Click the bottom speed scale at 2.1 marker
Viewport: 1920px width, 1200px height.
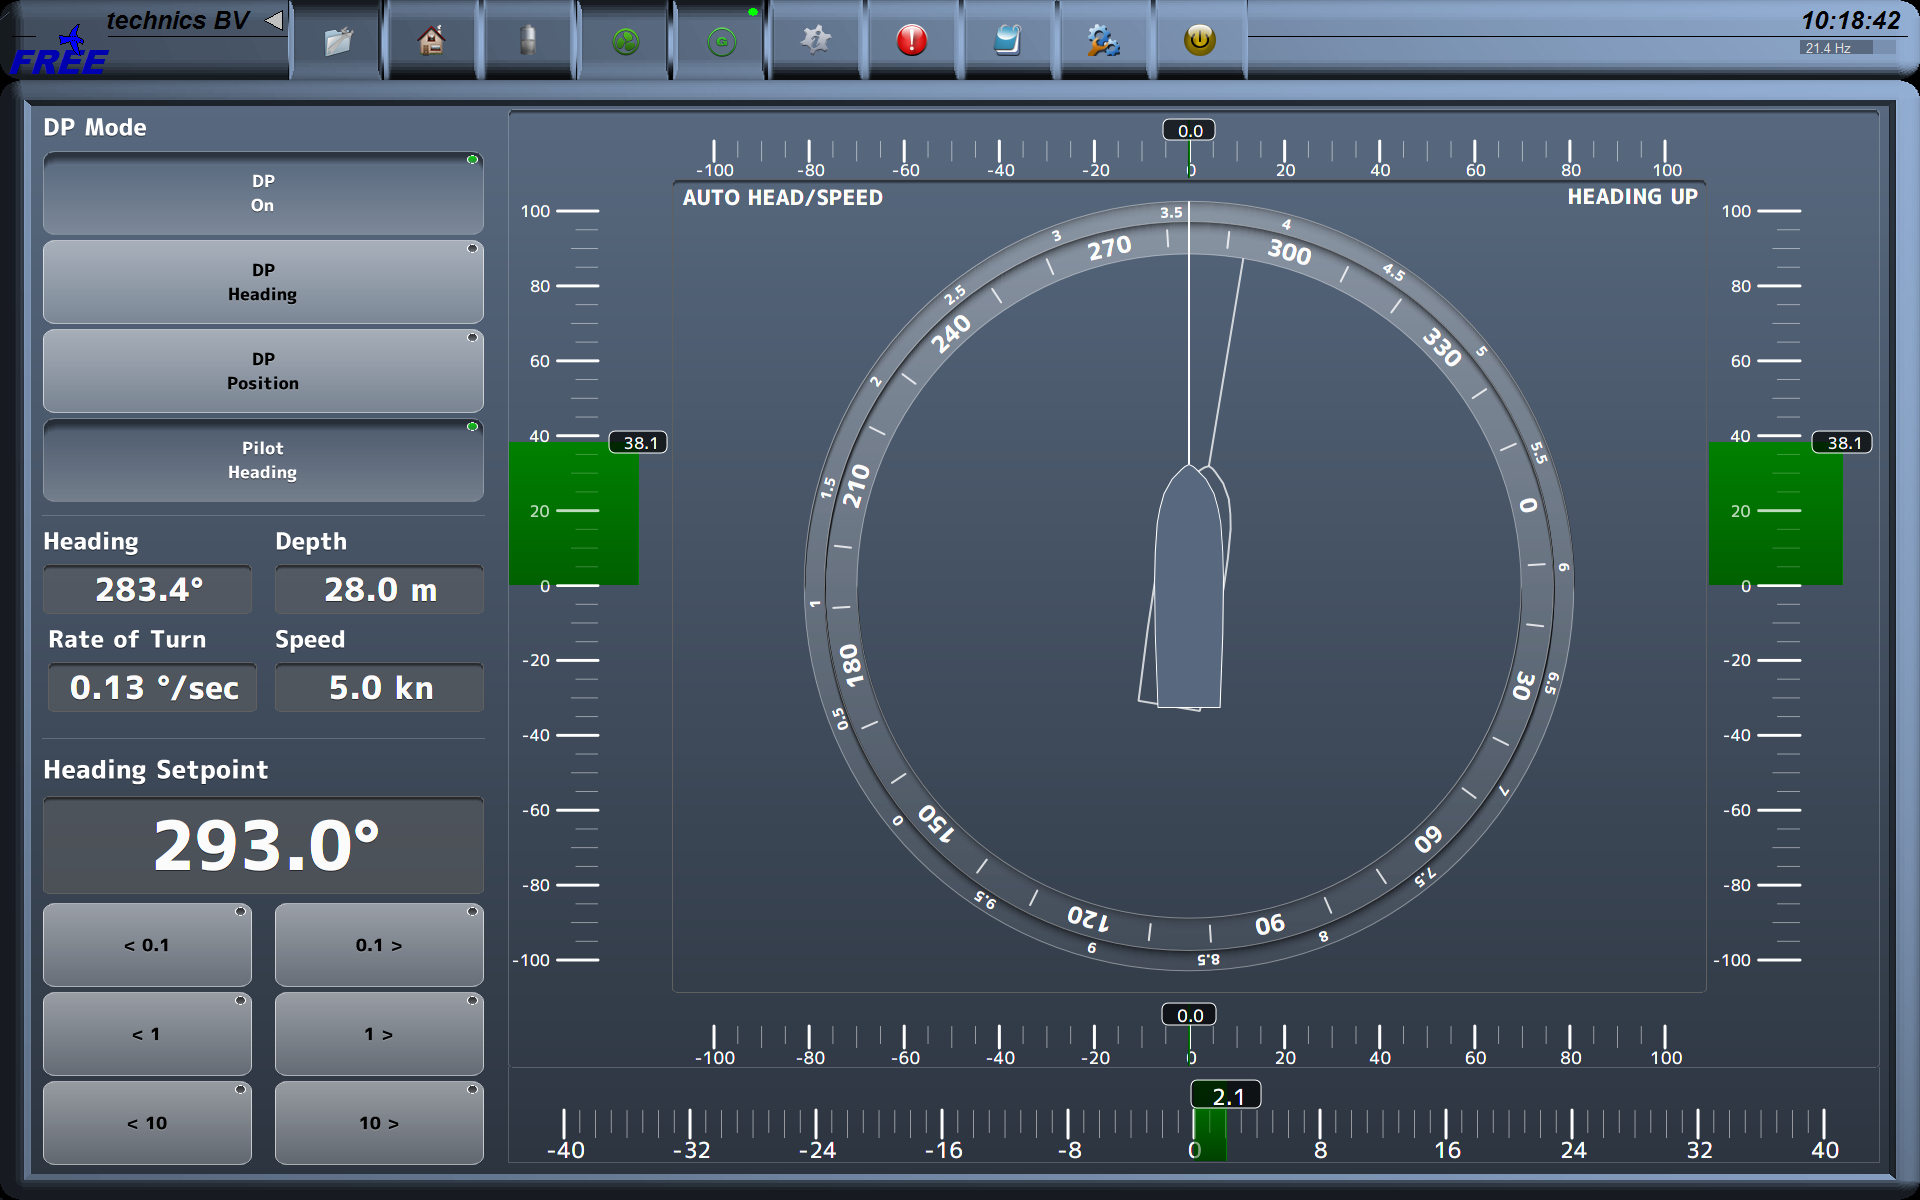1226,1097
